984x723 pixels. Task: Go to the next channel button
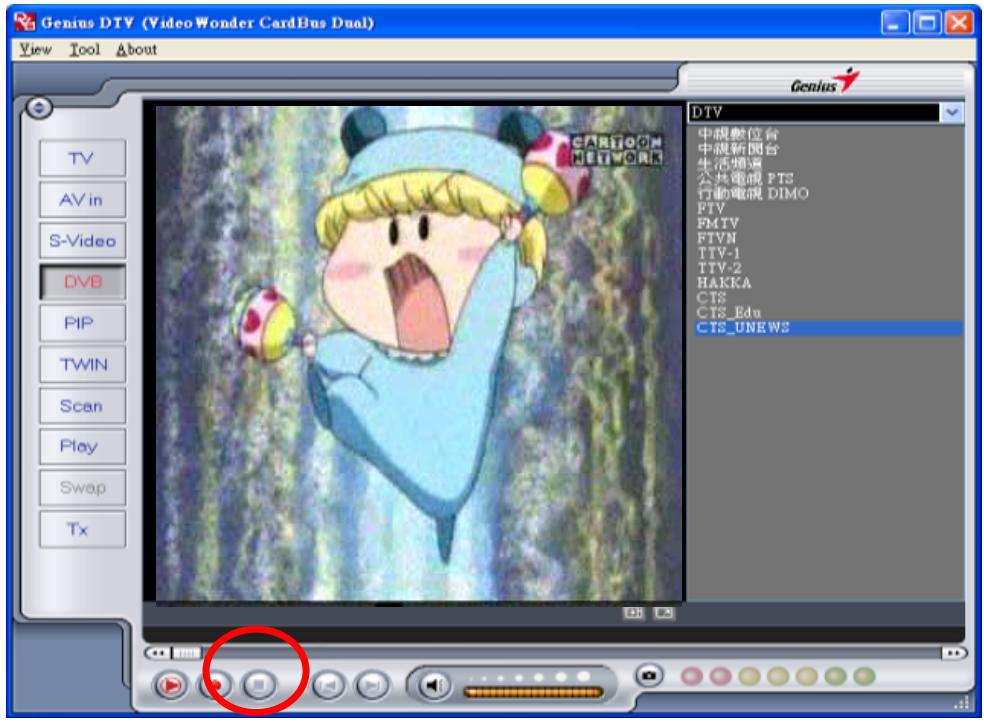pos(372,685)
